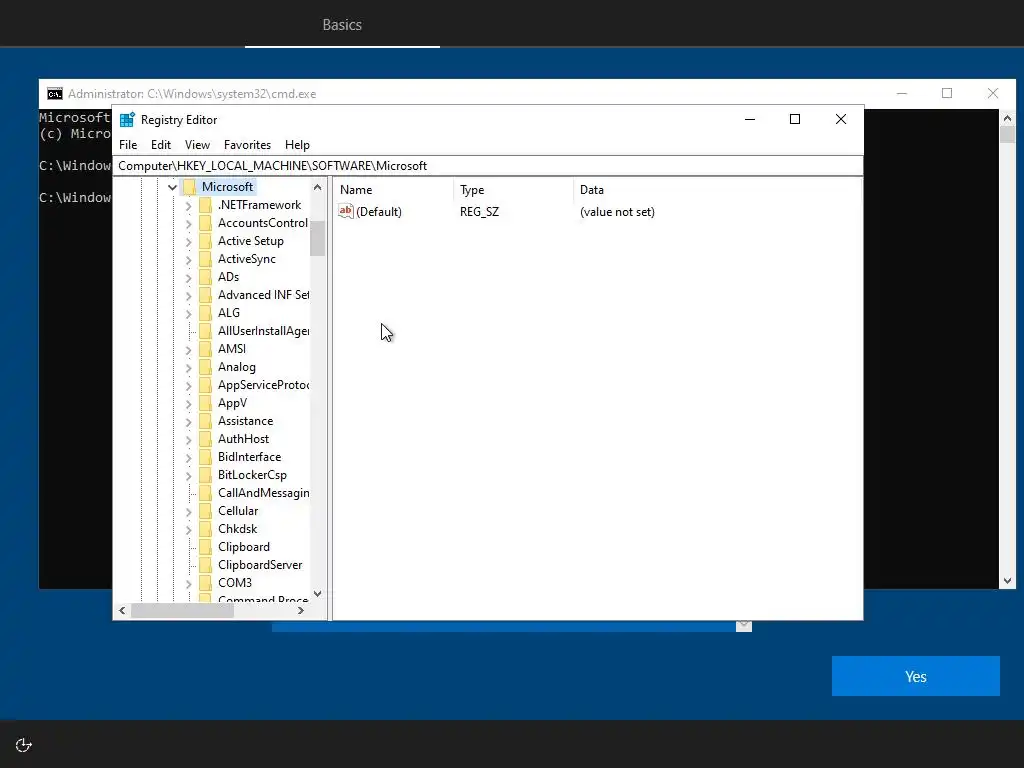Select the Advanced INF Setup folder icon
Image resolution: width=1024 pixels, height=768 pixels.
[205, 295]
